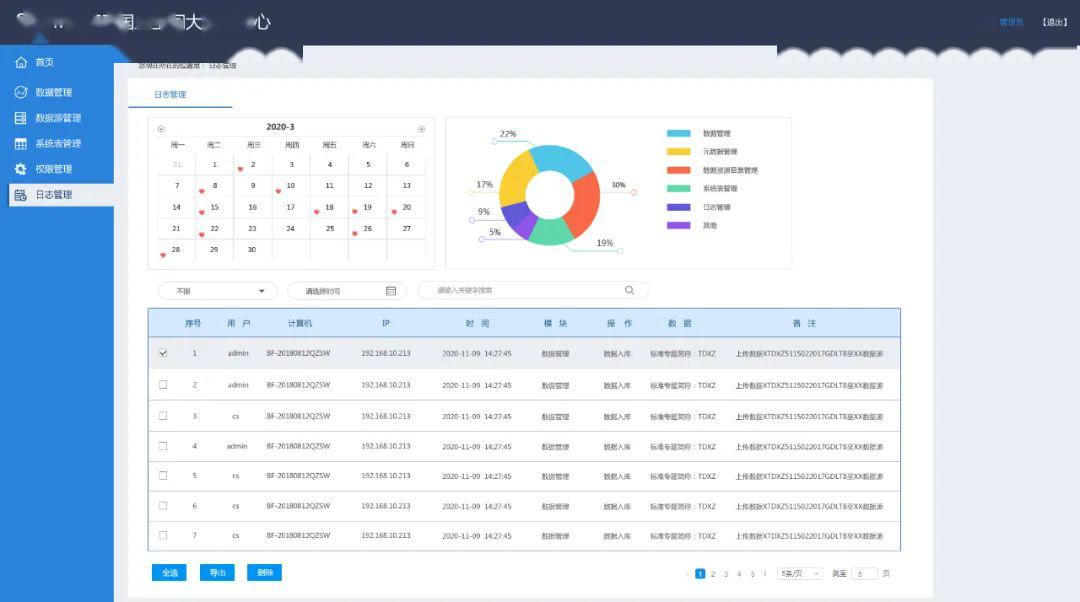The image size is (1080, 602).
Task: Click the 30% orange donut segment
Action: click(585, 204)
